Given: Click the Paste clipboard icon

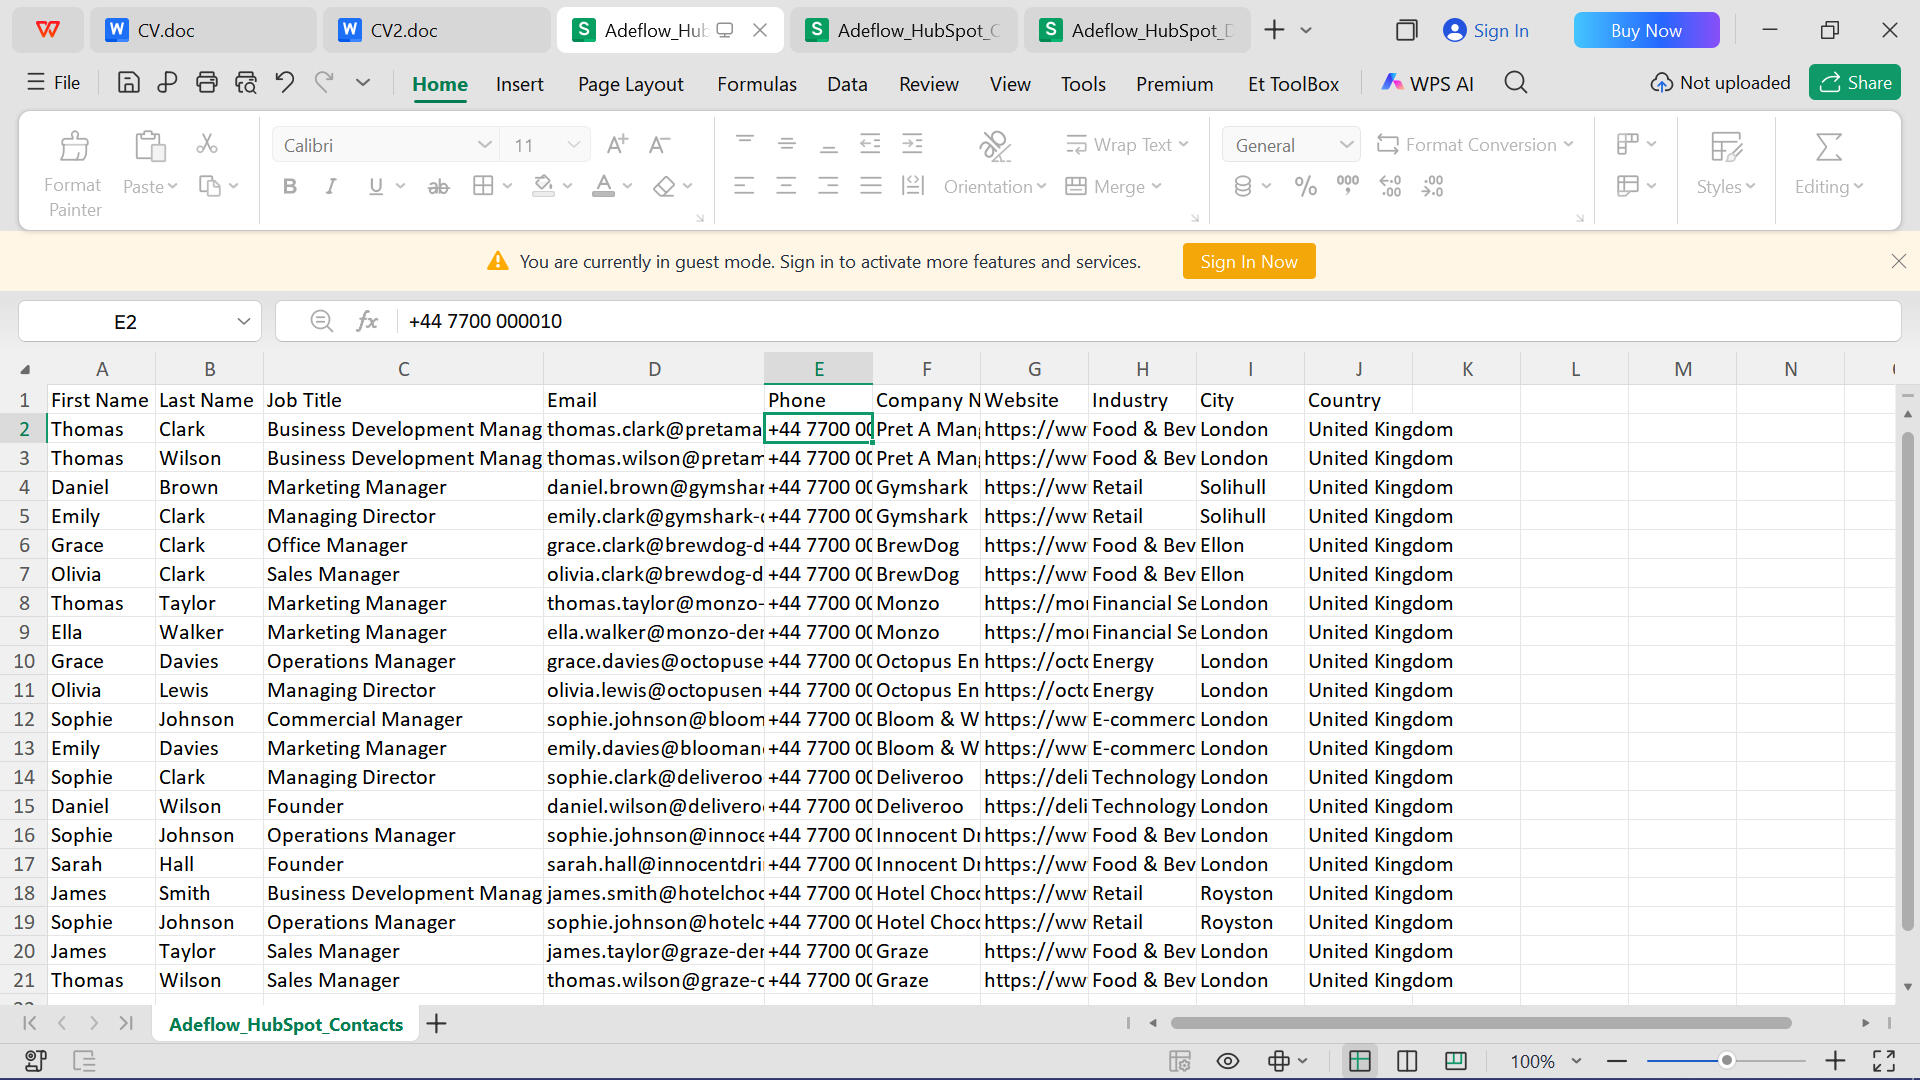Looking at the screenshot, I should pyautogui.click(x=150, y=147).
